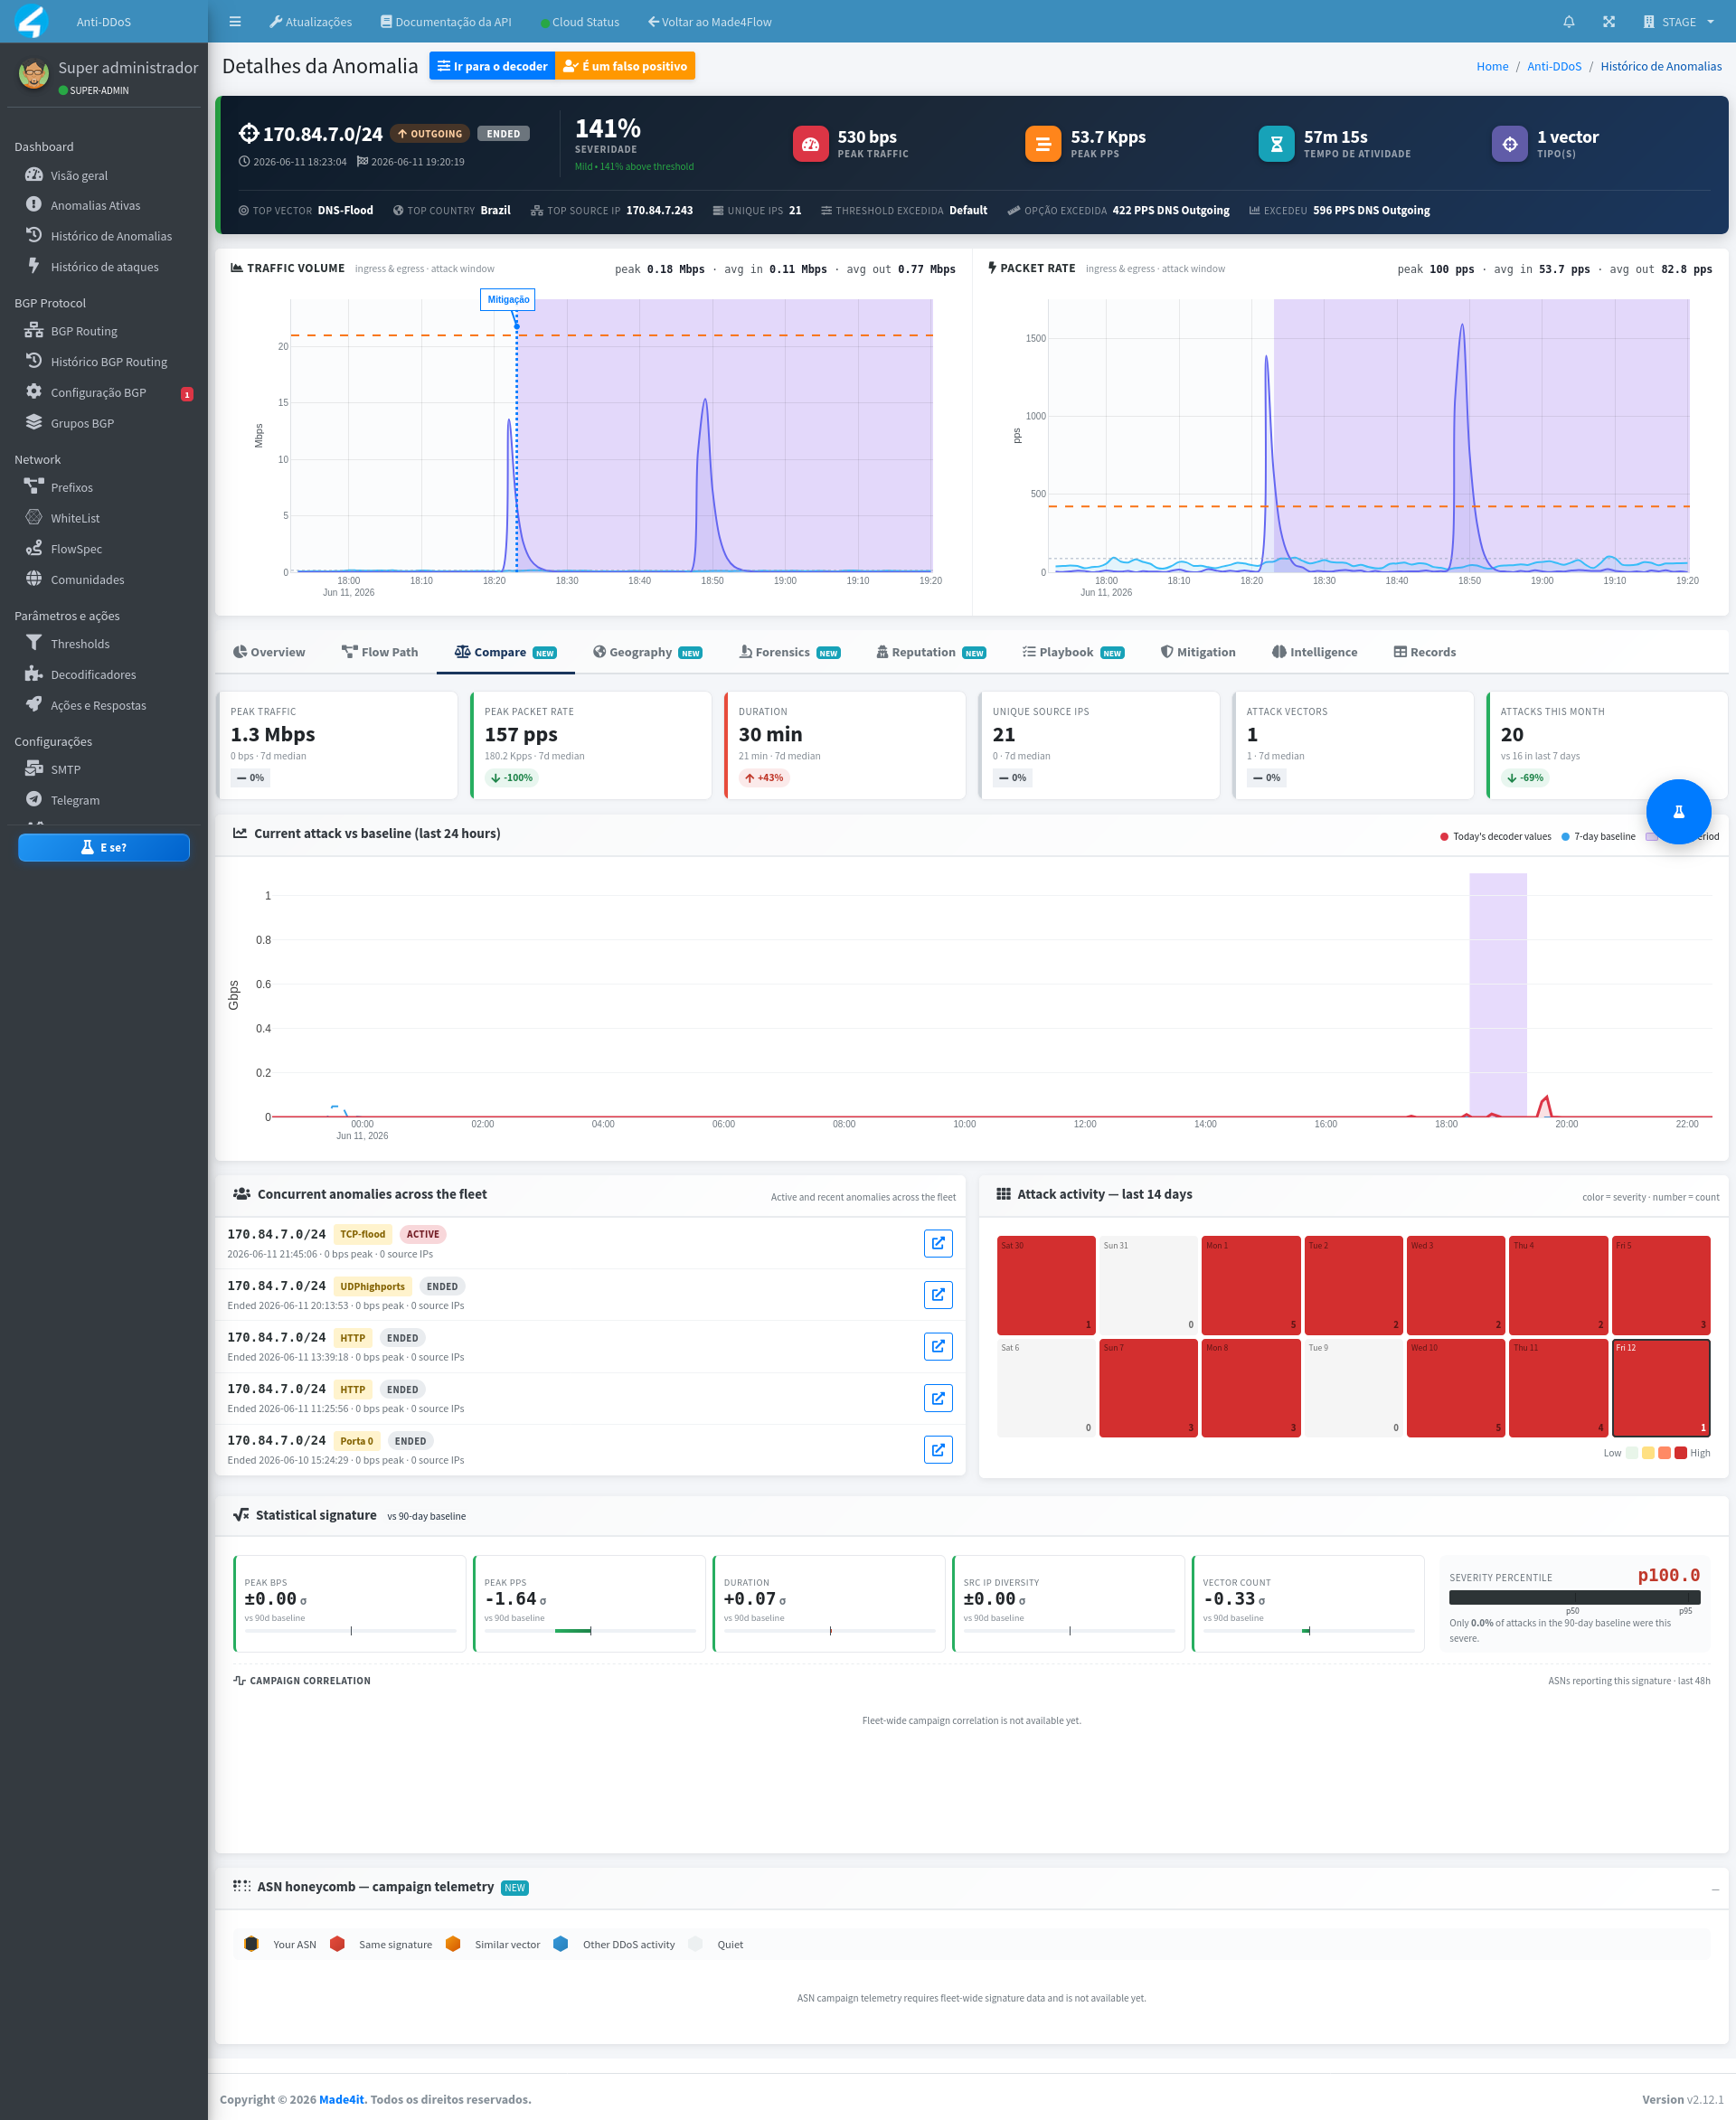The image size is (1736, 2120).
Task: Toggle 7-day baseline legend
Action: (1598, 836)
